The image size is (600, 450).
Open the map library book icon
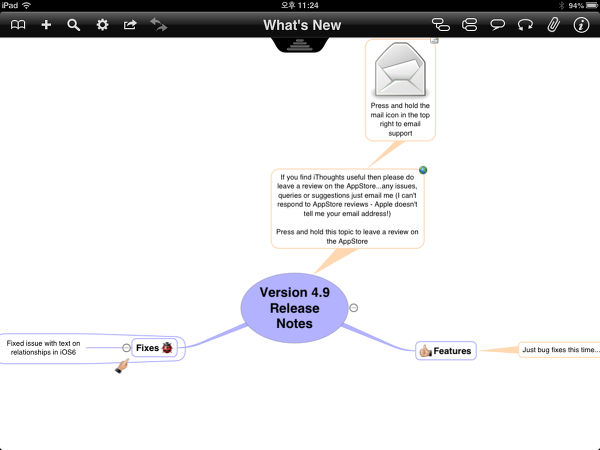(18, 25)
